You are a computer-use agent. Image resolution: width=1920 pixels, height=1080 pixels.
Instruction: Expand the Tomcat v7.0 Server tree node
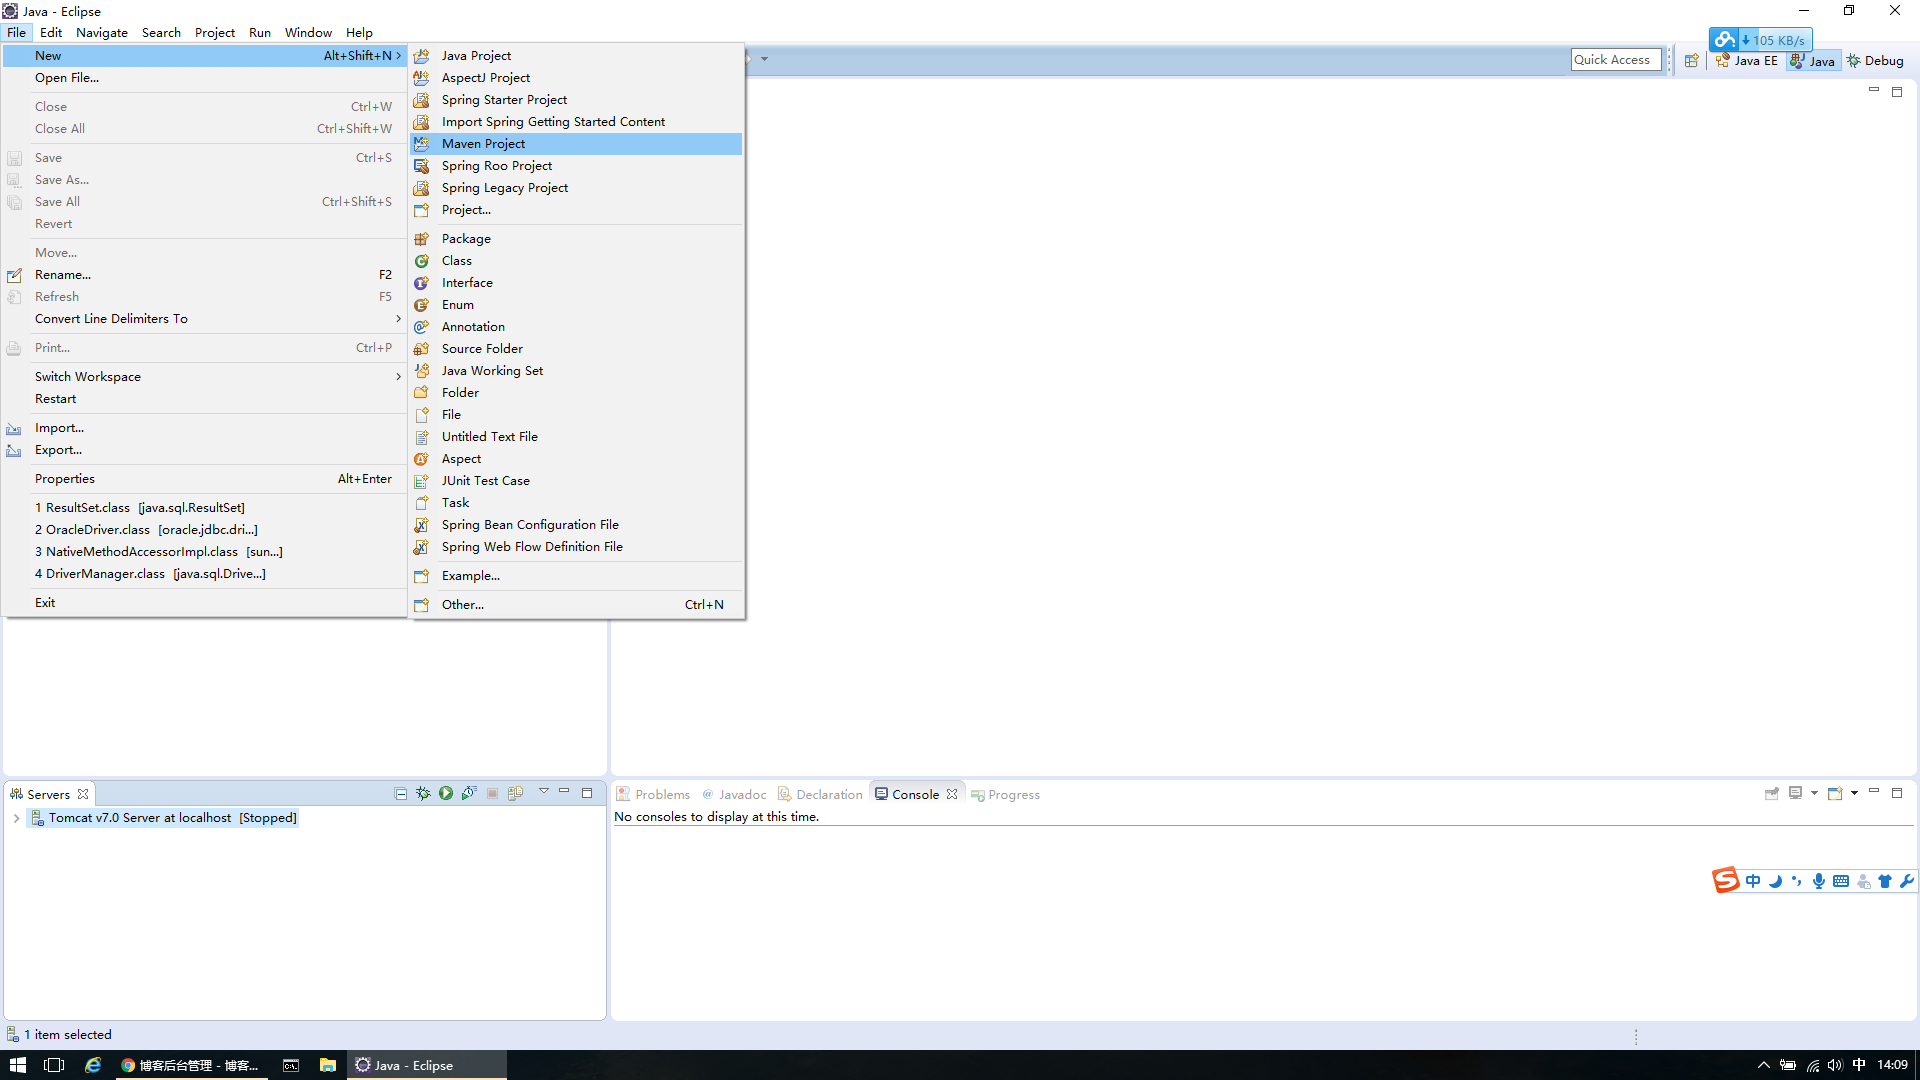[x=16, y=818]
